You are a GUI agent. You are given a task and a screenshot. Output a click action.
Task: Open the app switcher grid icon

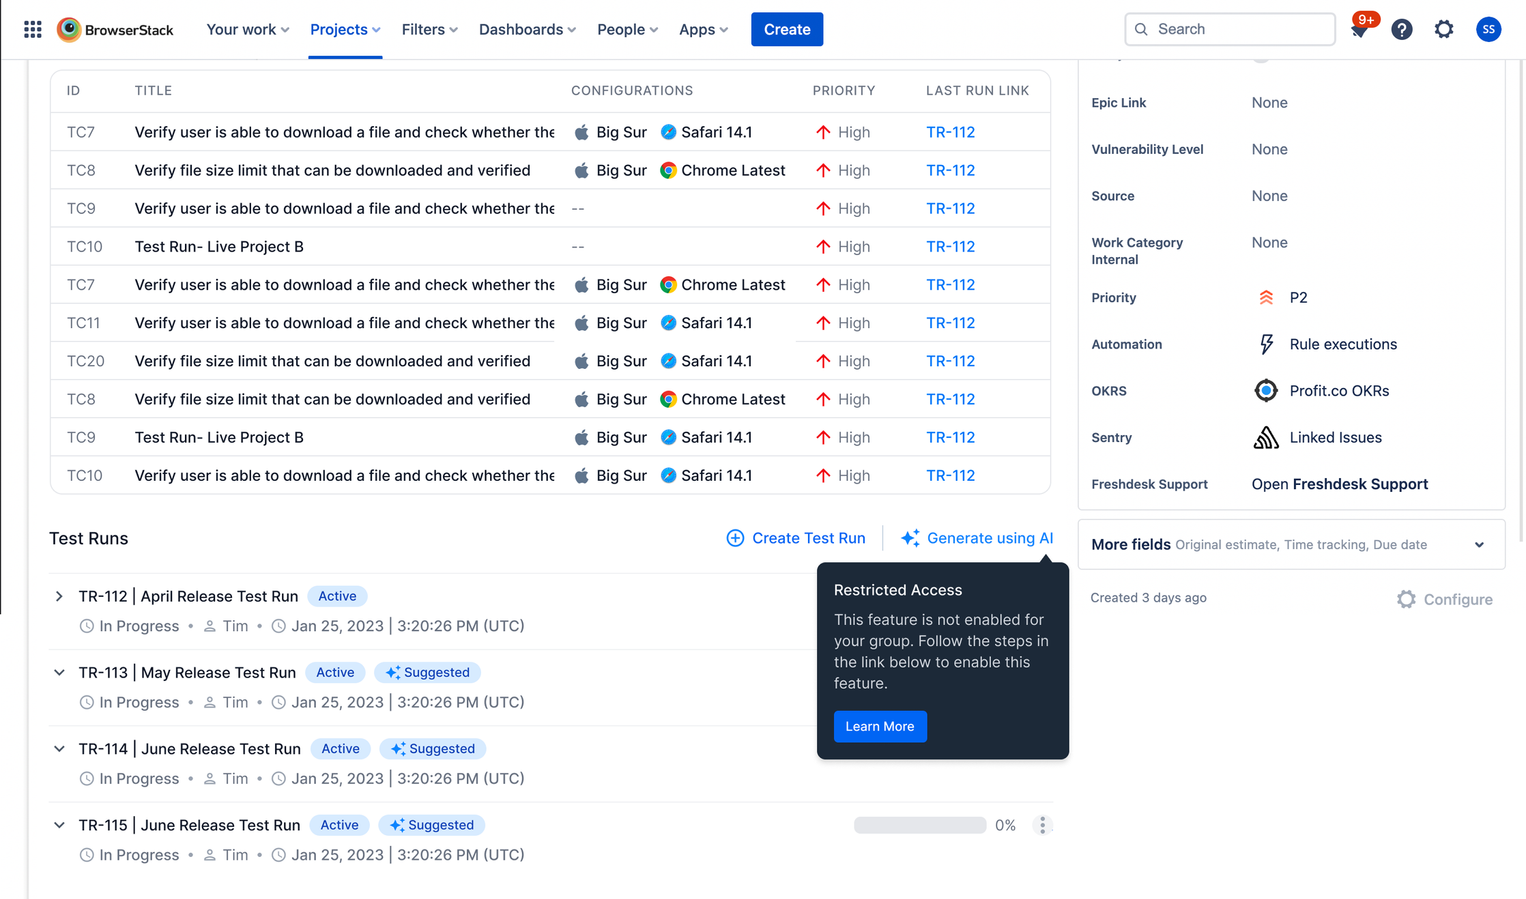33,29
